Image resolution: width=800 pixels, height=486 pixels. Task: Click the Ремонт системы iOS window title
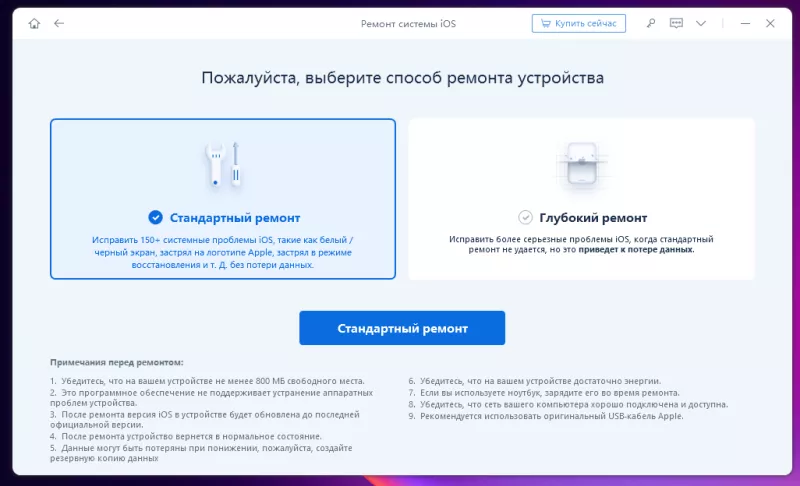(x=408, y=23)
